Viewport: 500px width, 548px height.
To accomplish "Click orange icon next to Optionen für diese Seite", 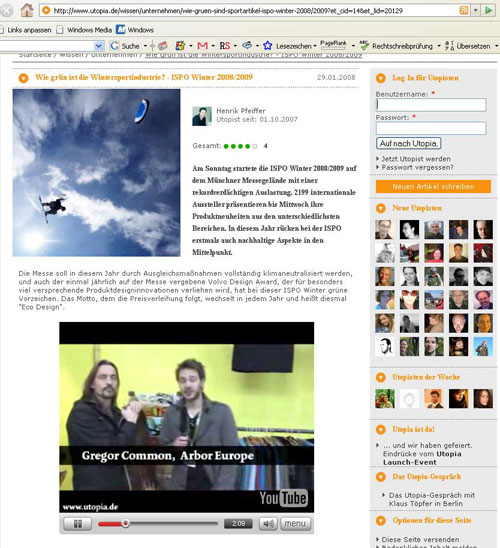I will (381, 521).
